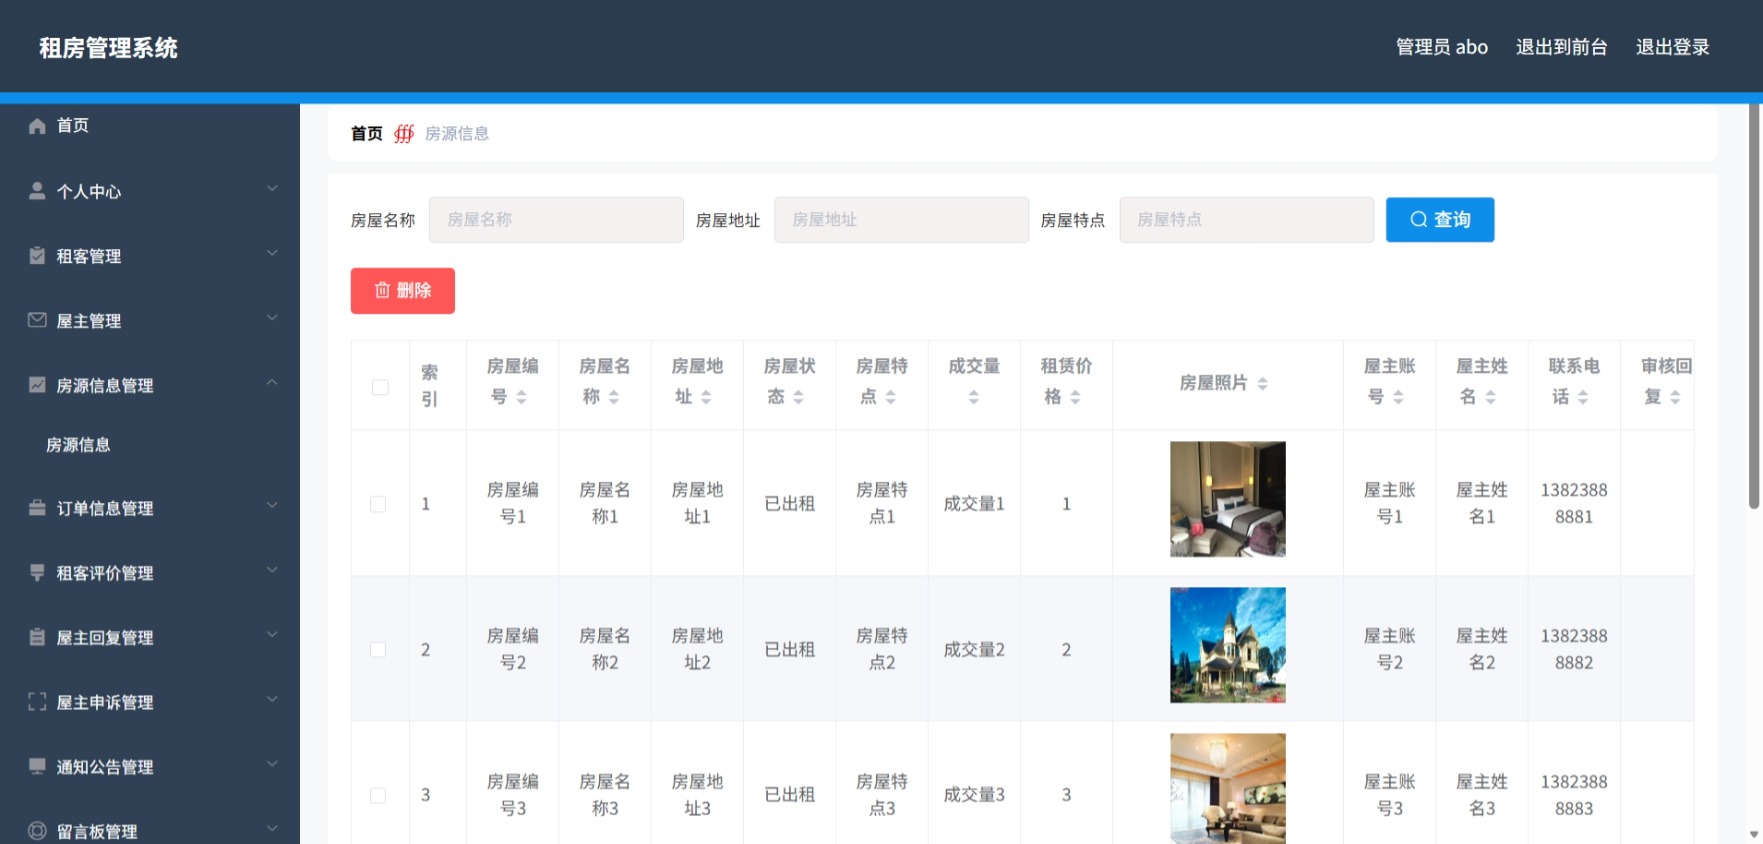Open the 订单信息管理 sidebar menu
The height and width of the screenshot is (844, 1763).
(150, 508)
